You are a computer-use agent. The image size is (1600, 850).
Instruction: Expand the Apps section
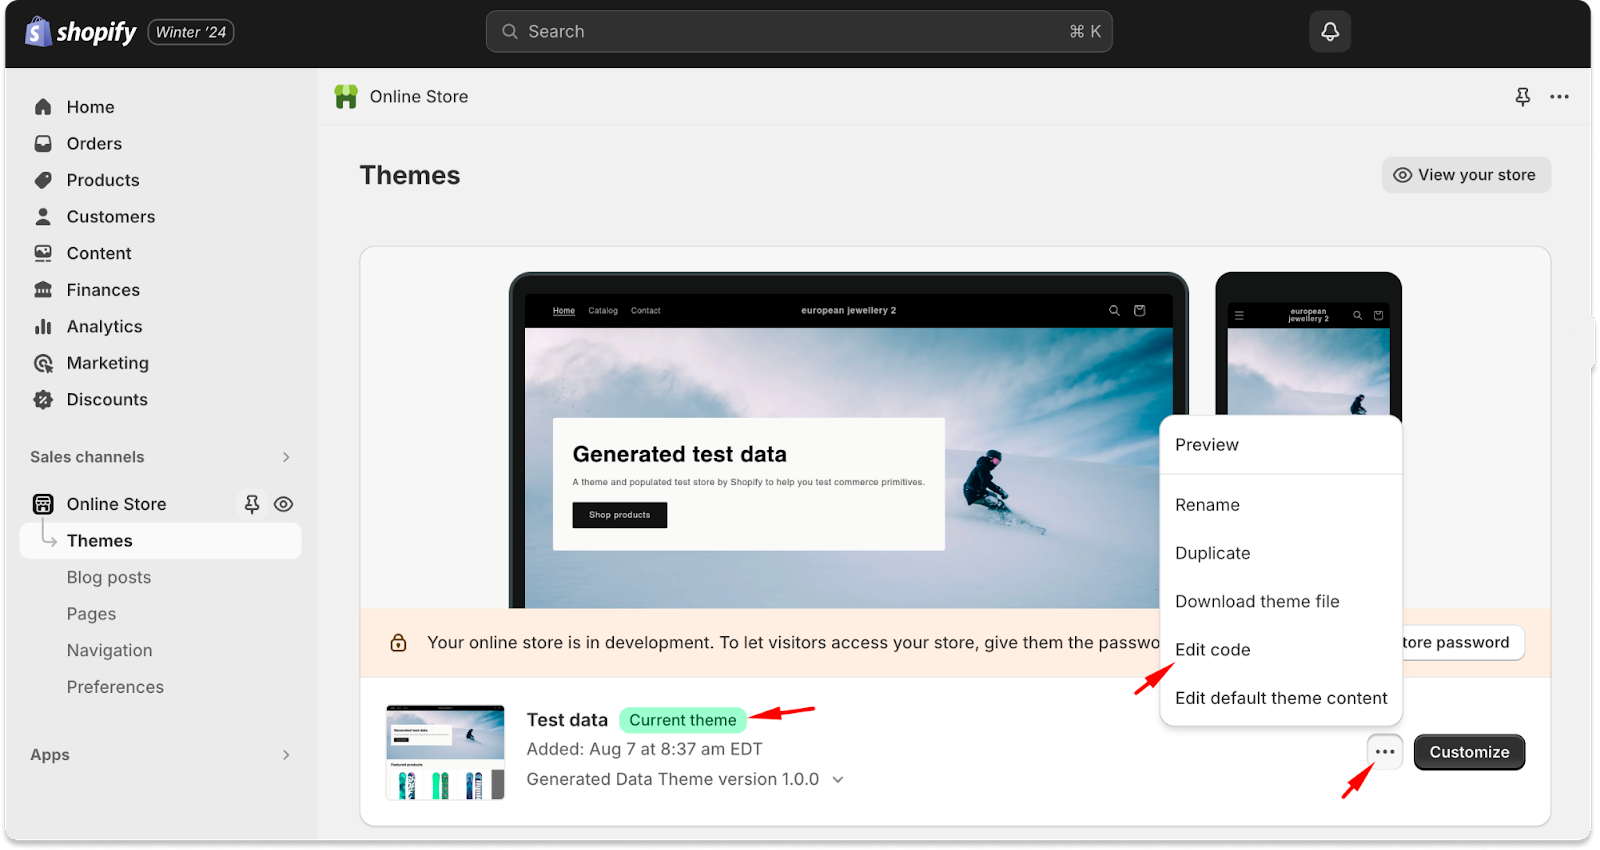click(286, 755)
